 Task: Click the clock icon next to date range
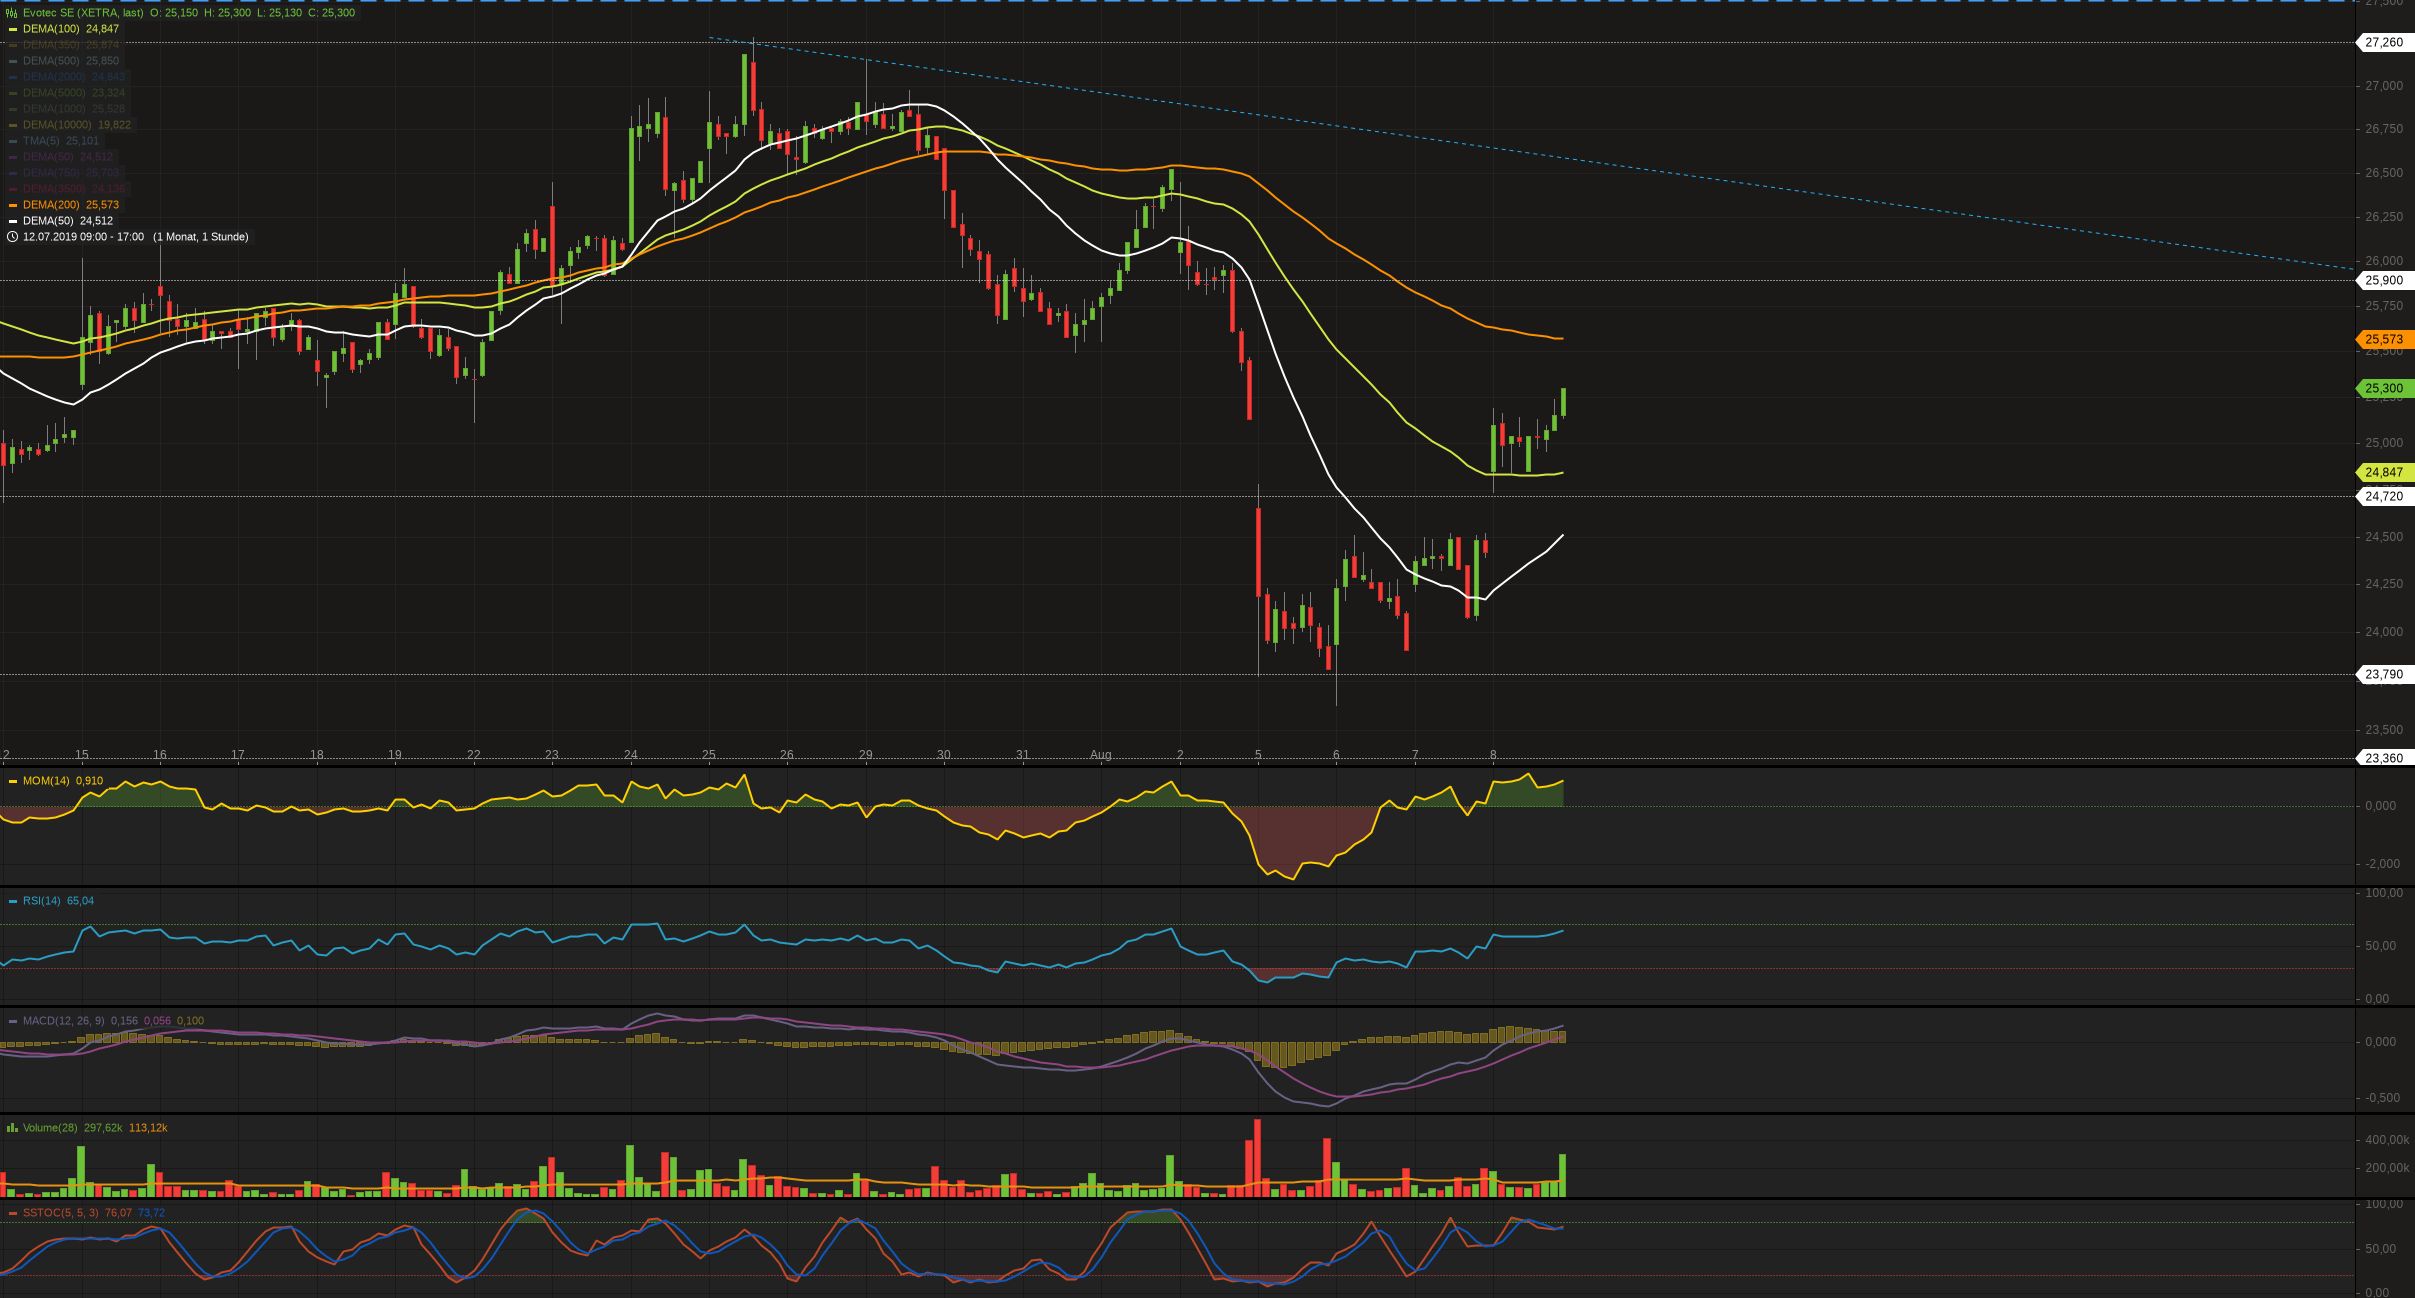coord(12,237)
